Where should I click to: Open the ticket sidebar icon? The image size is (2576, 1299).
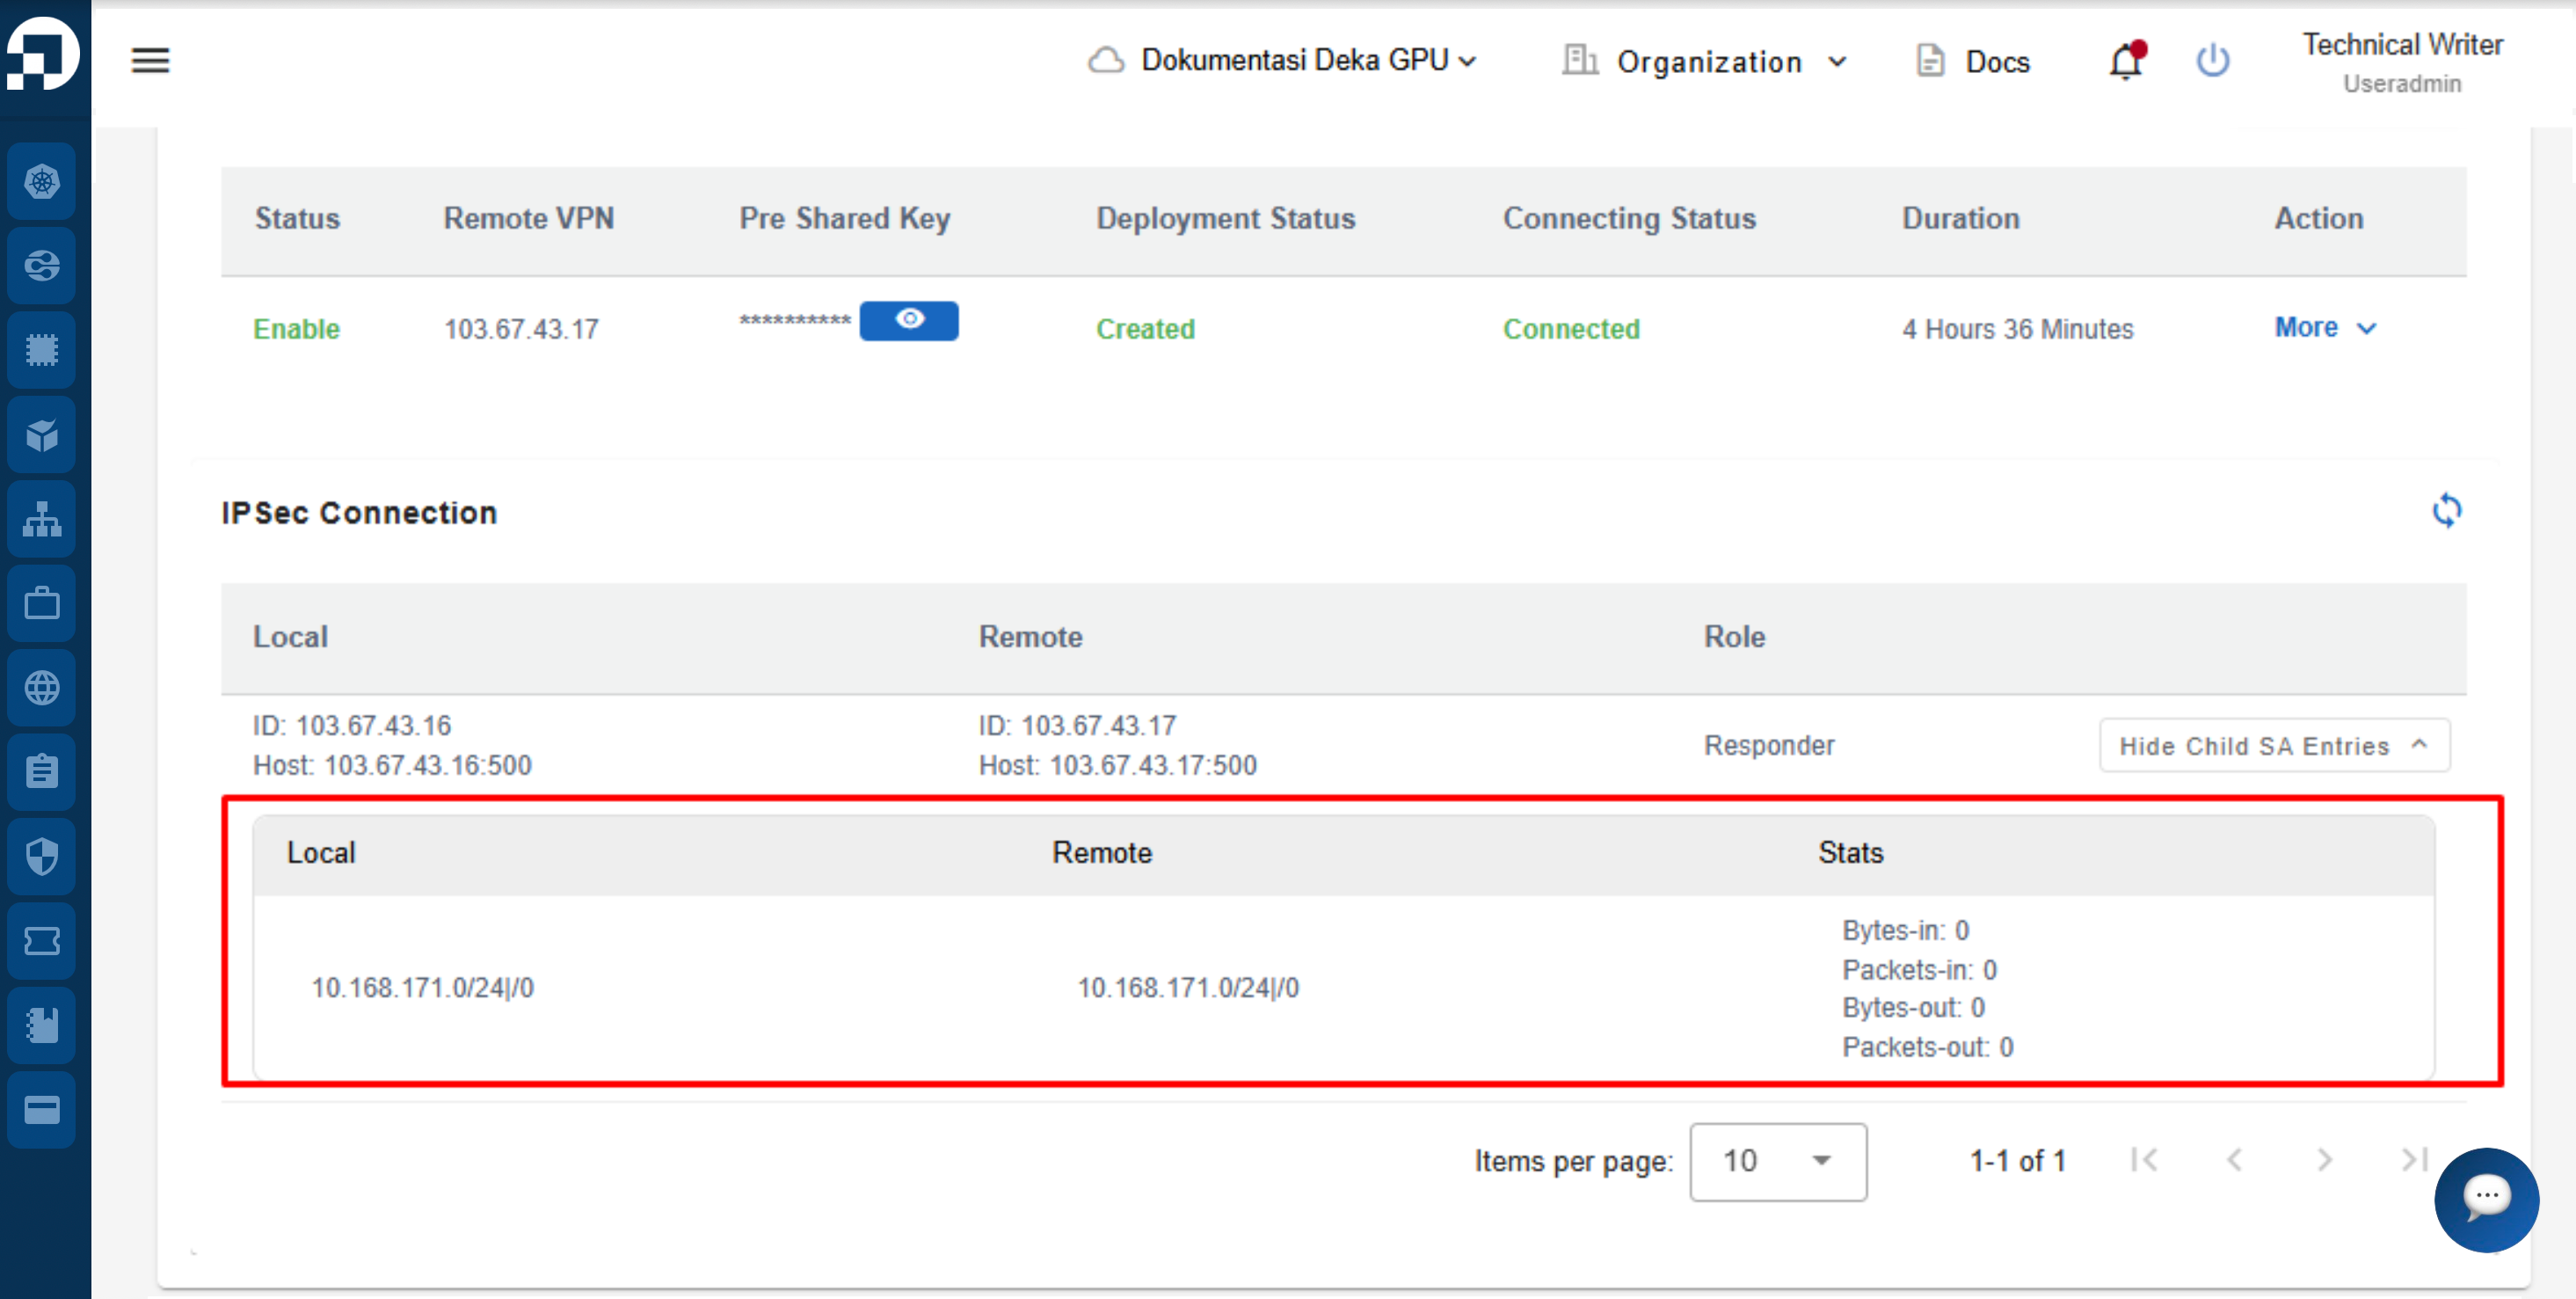[x=42, y=941]
